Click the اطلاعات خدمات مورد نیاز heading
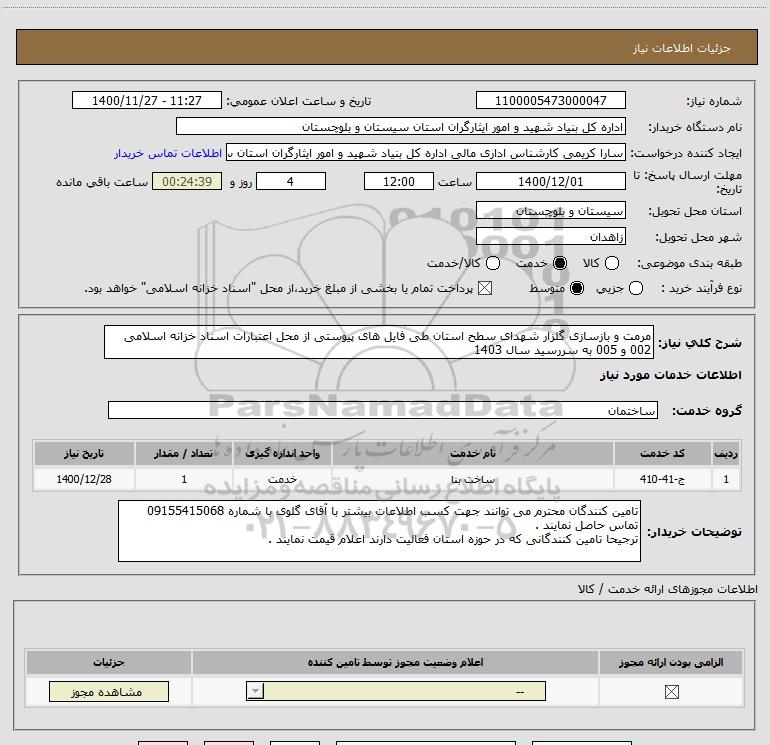Screen dimensions: 770x745 click(x=670, y=375)
